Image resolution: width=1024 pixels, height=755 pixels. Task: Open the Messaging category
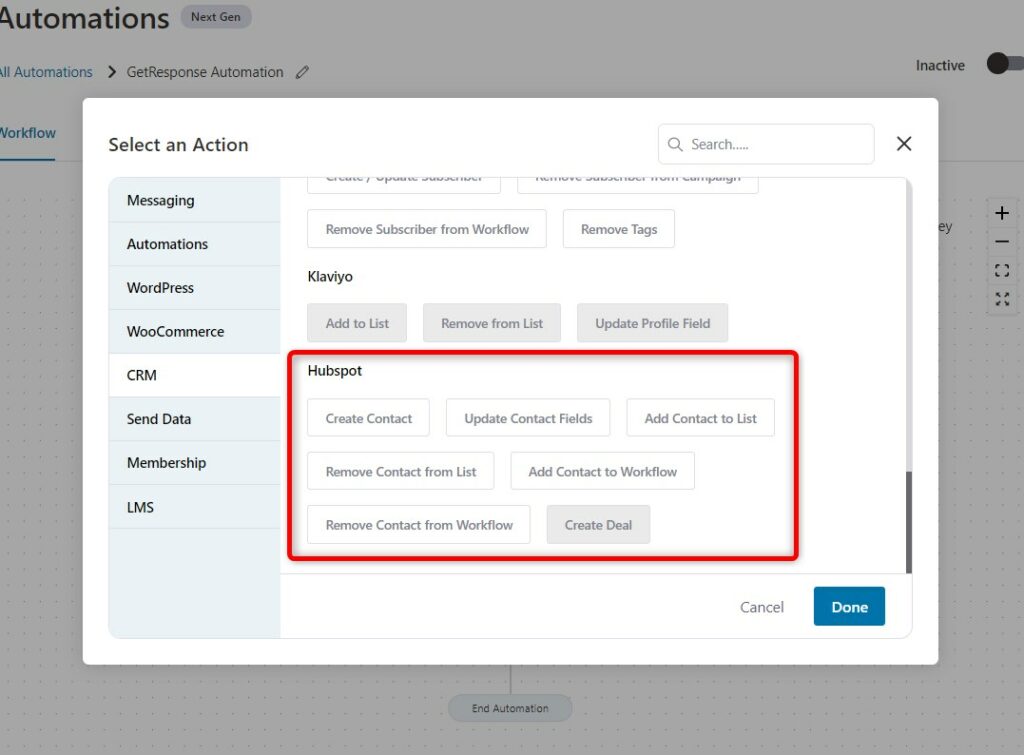click(x=195, y=201)
